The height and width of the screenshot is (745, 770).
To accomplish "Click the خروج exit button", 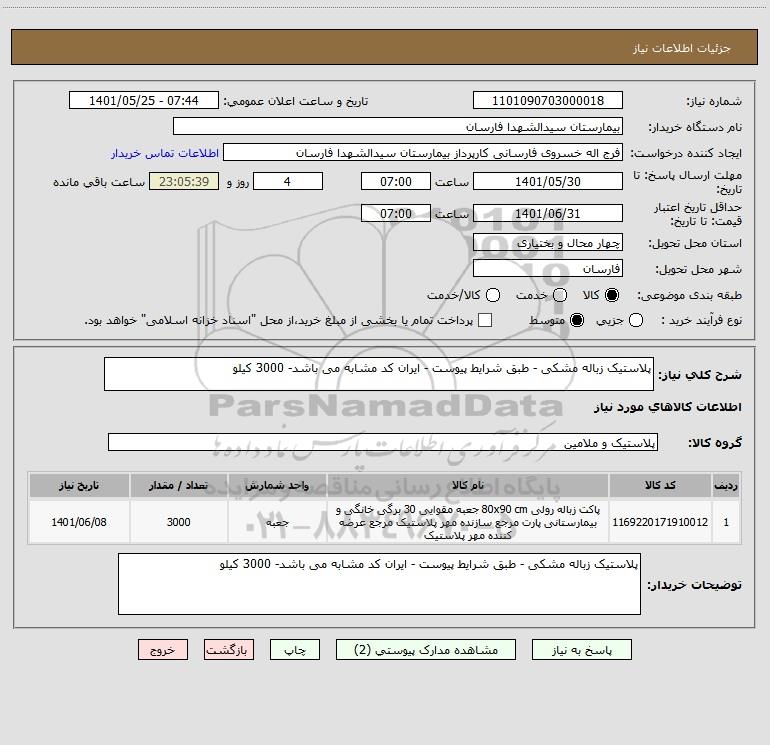I will [163, 650].
